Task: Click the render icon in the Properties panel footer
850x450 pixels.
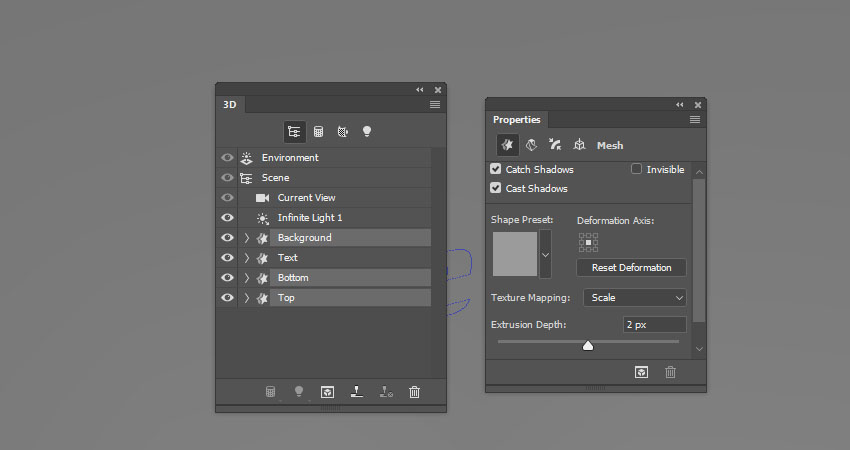Action: (x=641, y=372)
